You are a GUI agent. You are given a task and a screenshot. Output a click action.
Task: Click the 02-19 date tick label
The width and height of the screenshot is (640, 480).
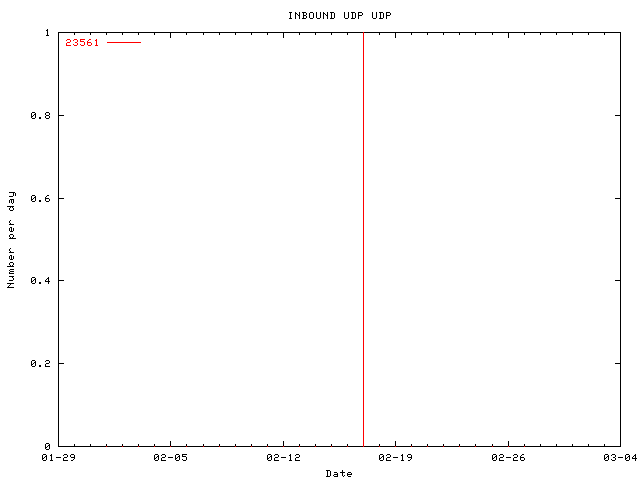tap(396, 458)
